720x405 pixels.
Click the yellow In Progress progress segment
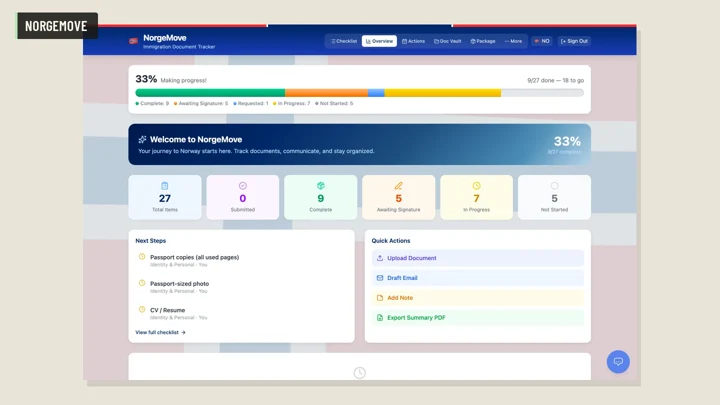(x=443, y=93)
